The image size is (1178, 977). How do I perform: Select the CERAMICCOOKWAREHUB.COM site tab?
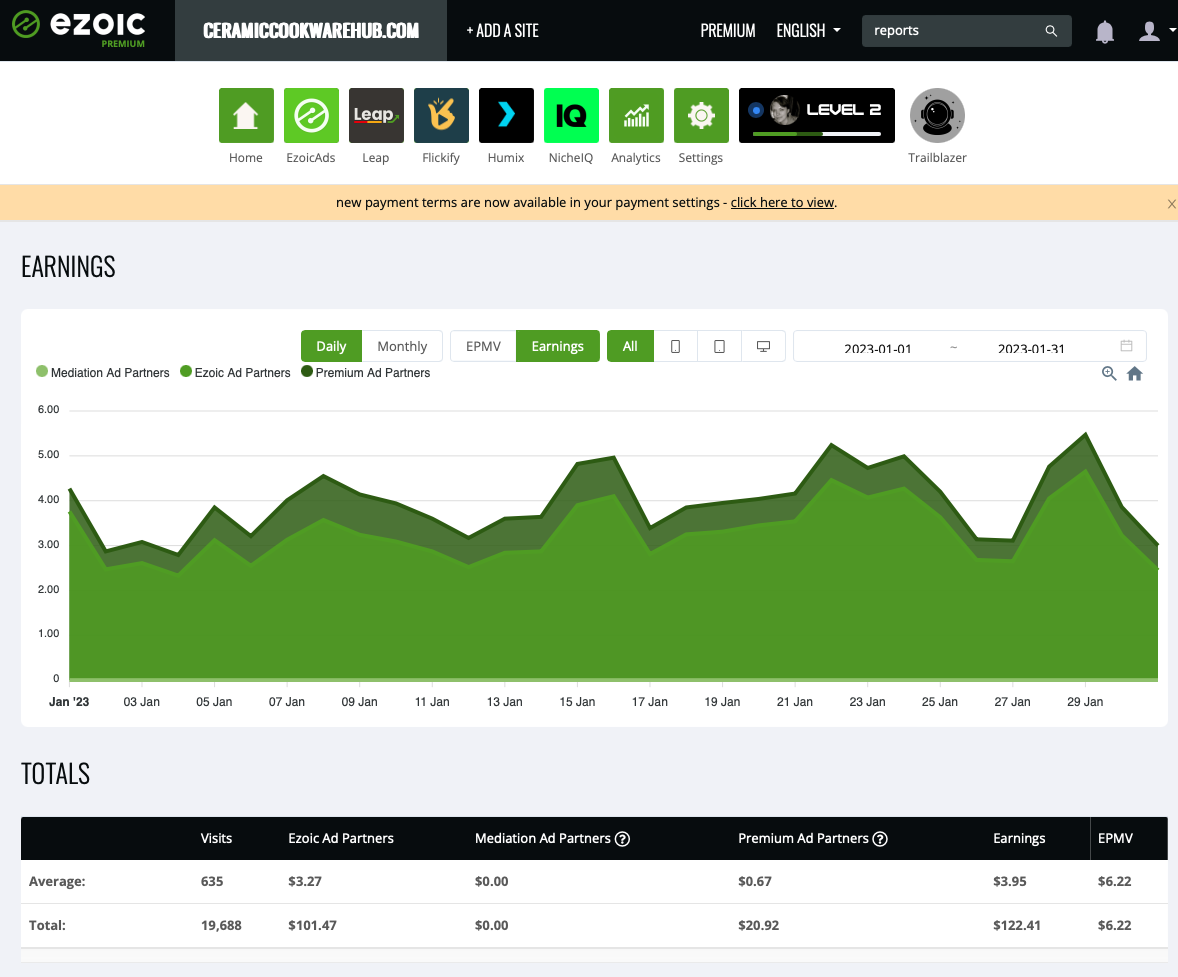click(311, 31)
